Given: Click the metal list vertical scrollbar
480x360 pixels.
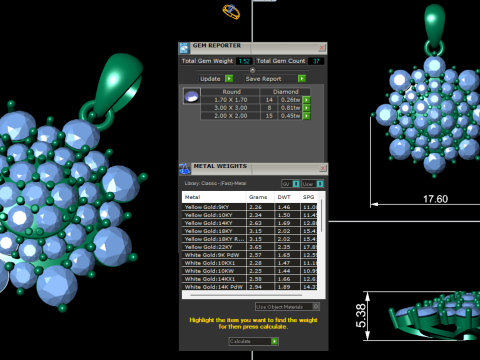Looking at the screenshot, I should tap(321, 215).
